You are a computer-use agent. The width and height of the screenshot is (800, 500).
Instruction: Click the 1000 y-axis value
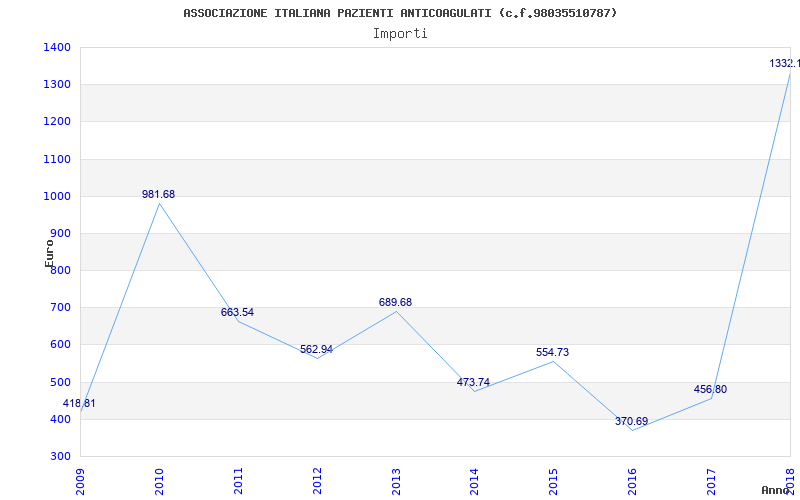click(x=57, y=196)
